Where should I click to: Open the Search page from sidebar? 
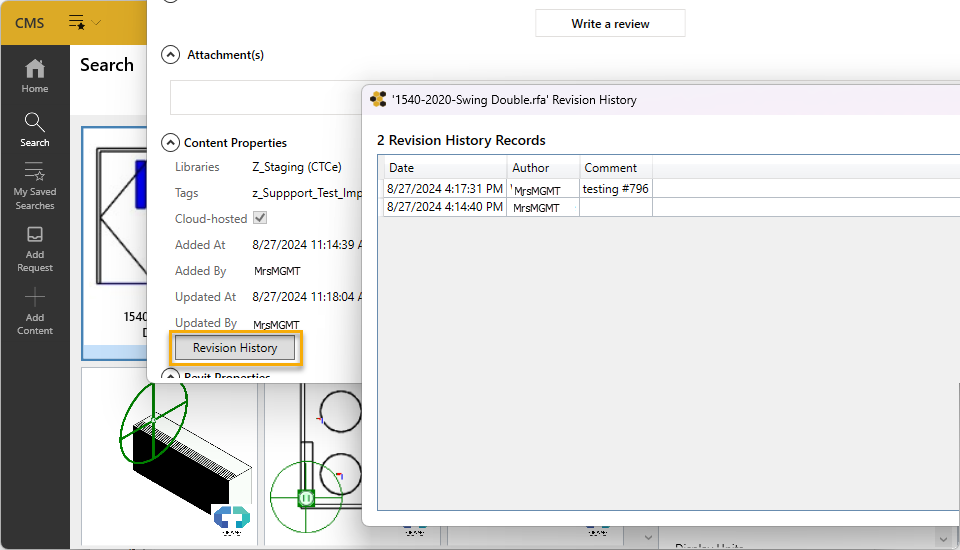coord(35,130)
